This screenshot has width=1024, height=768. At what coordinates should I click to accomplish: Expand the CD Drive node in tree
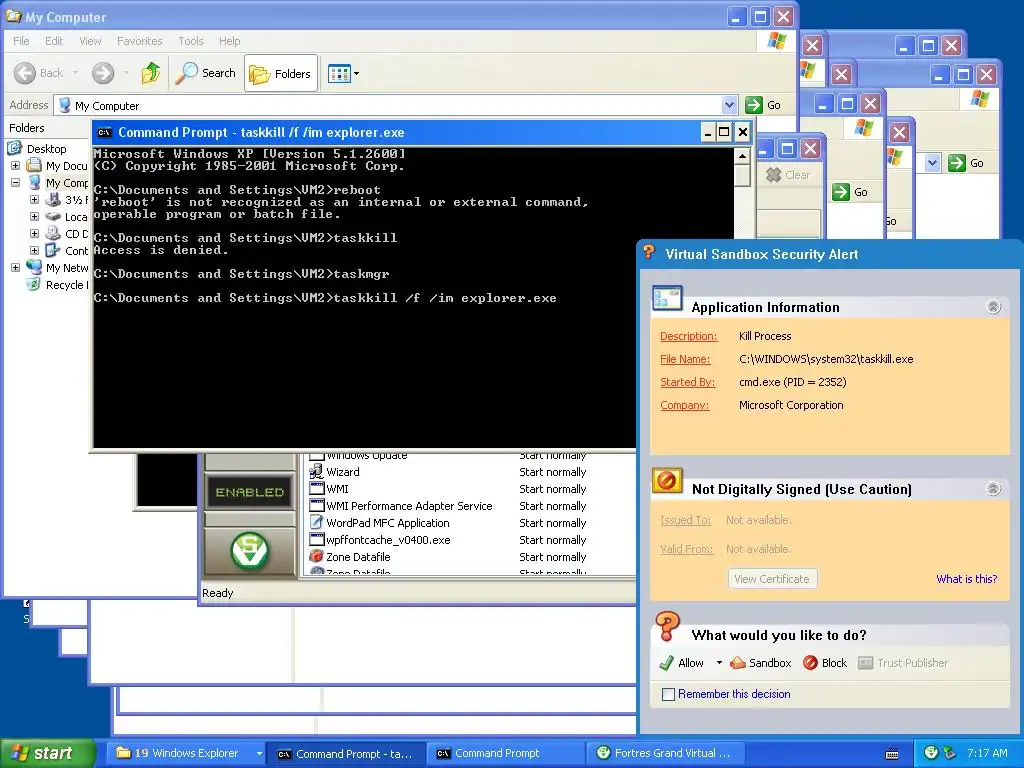tap(35, 234)
